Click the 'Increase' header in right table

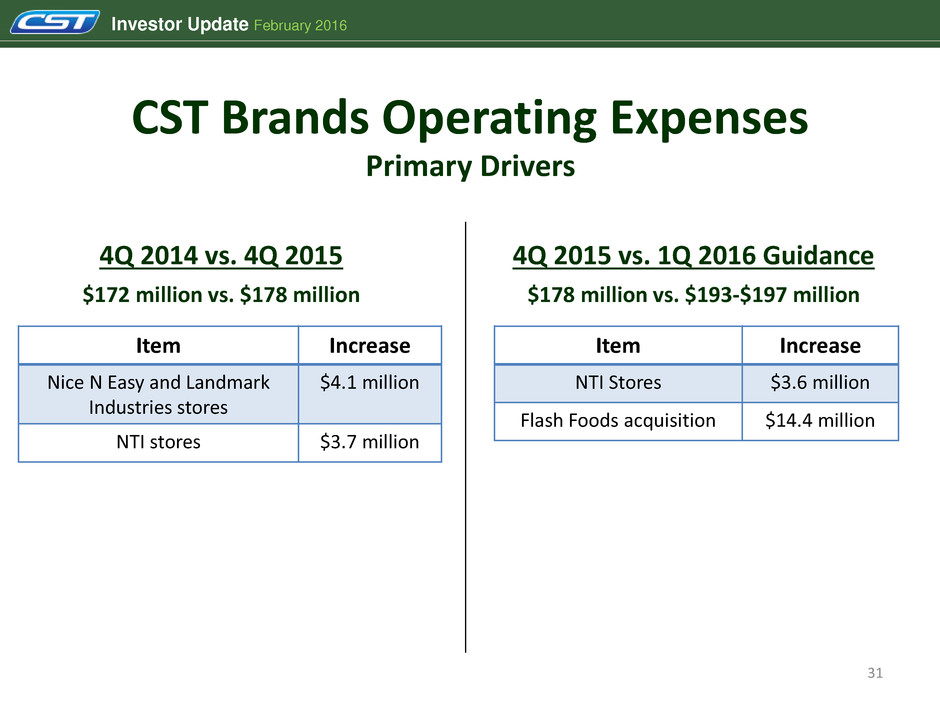coord(820,345)
